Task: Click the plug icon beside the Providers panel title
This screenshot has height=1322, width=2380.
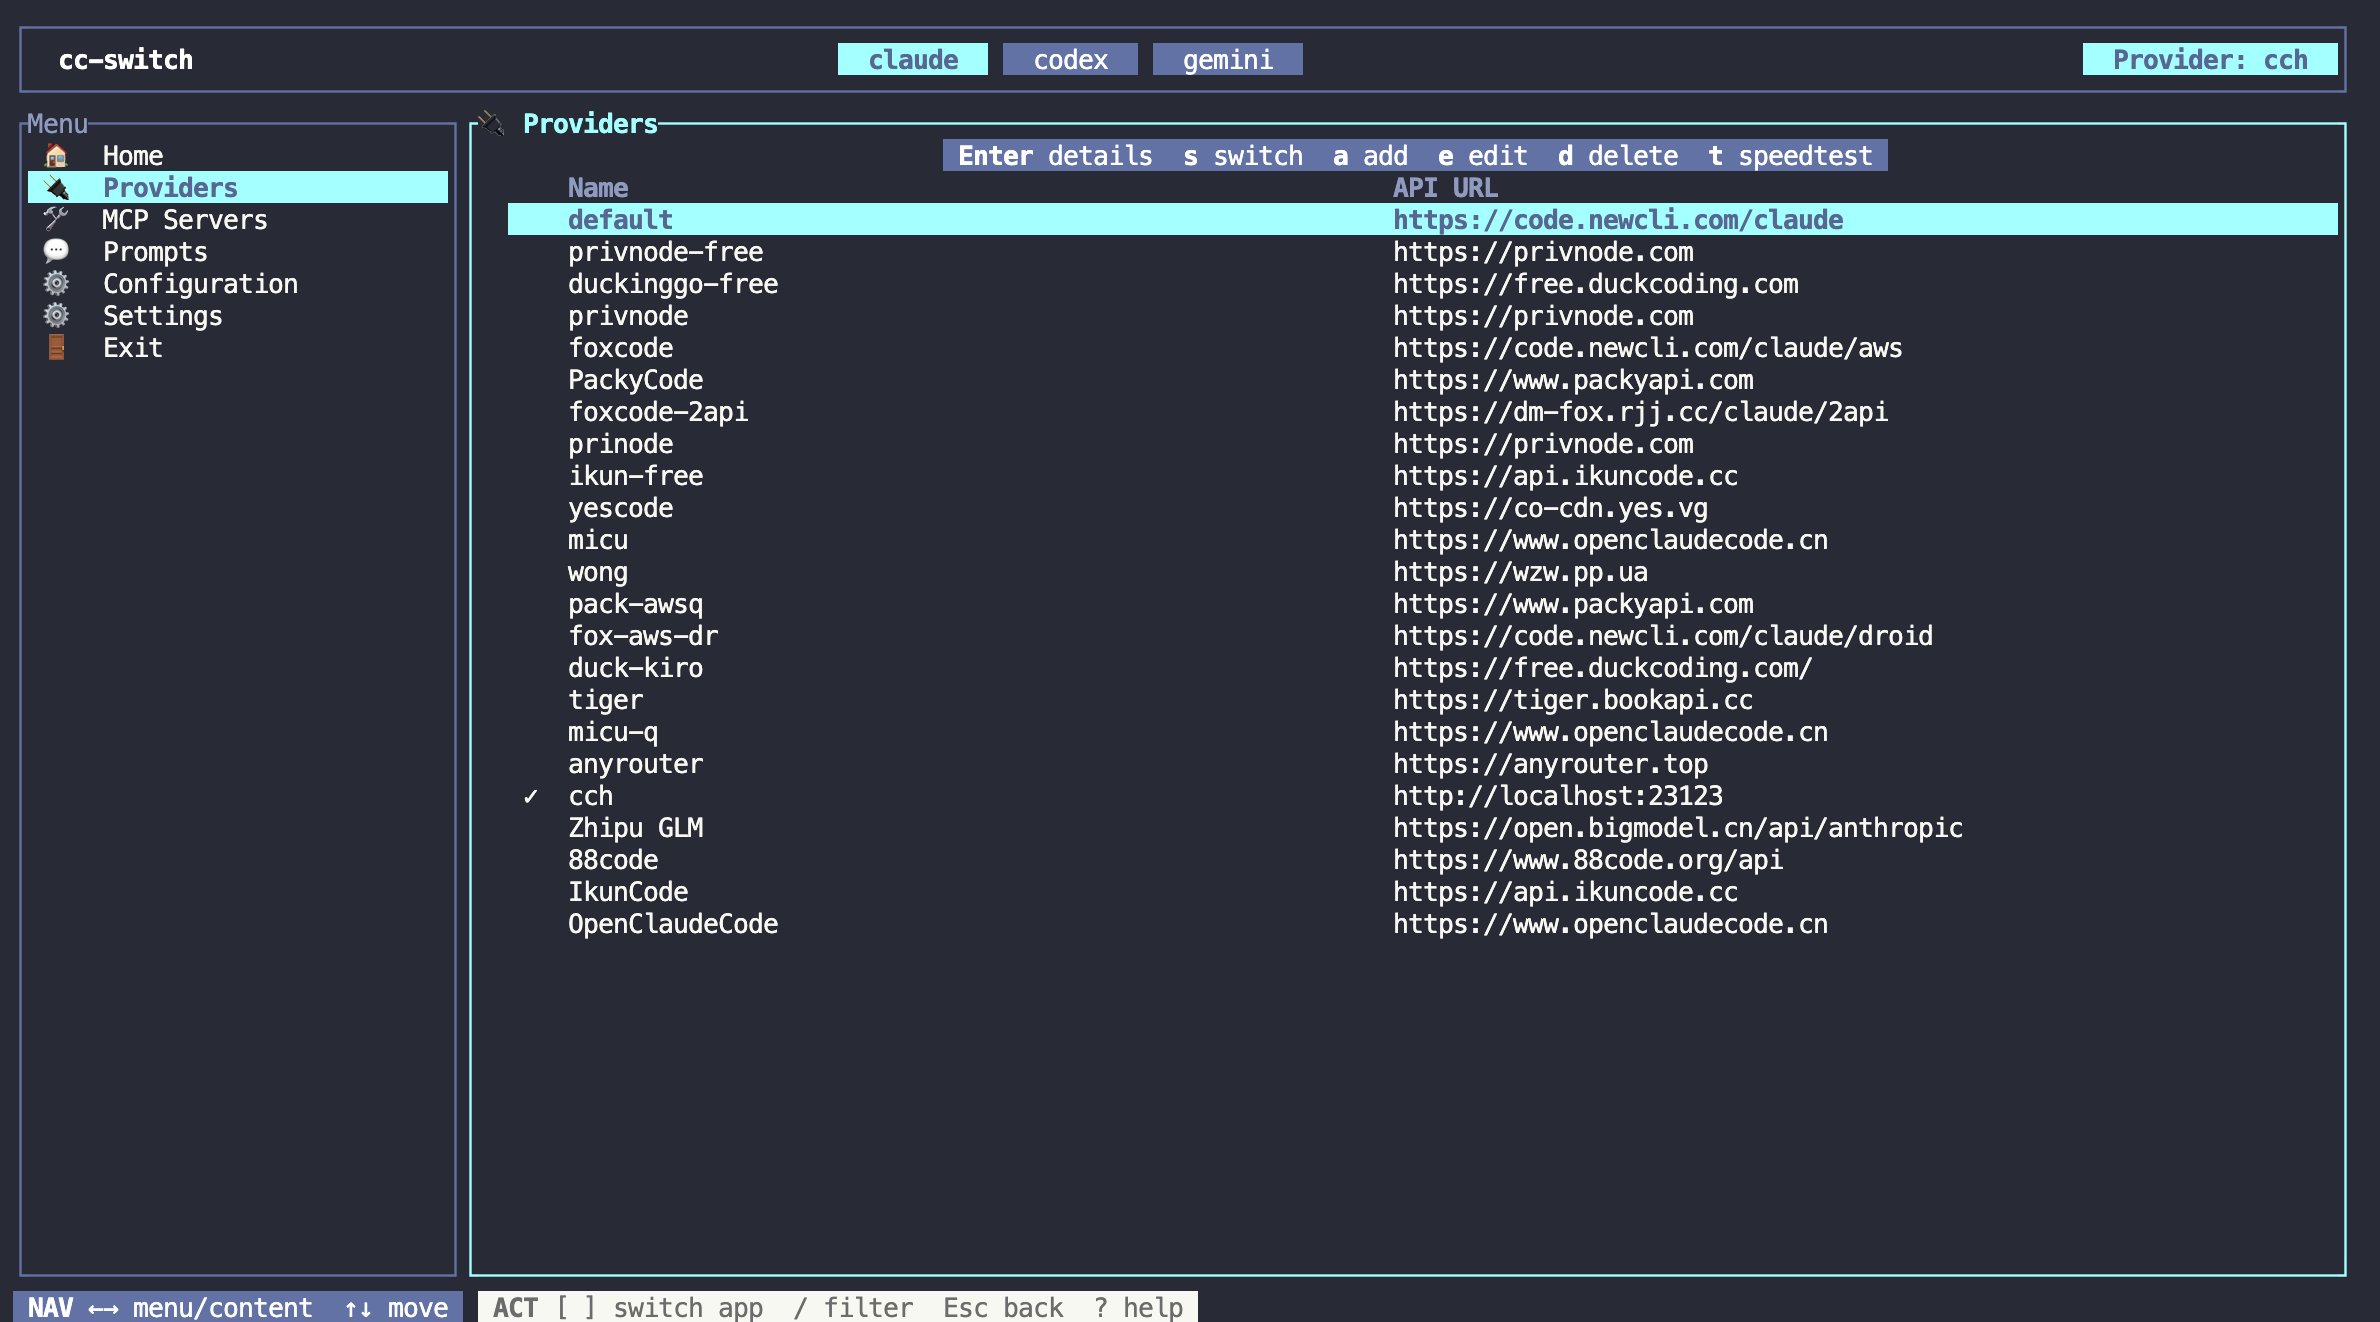Action: [492, 123]
